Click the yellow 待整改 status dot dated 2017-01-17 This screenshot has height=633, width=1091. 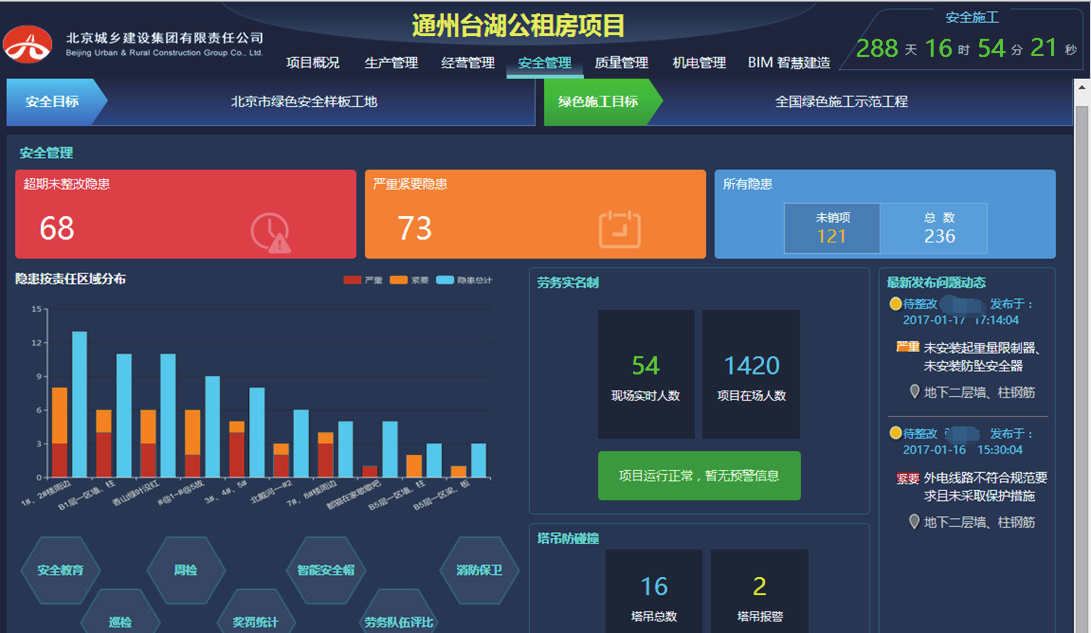(895, 304)
